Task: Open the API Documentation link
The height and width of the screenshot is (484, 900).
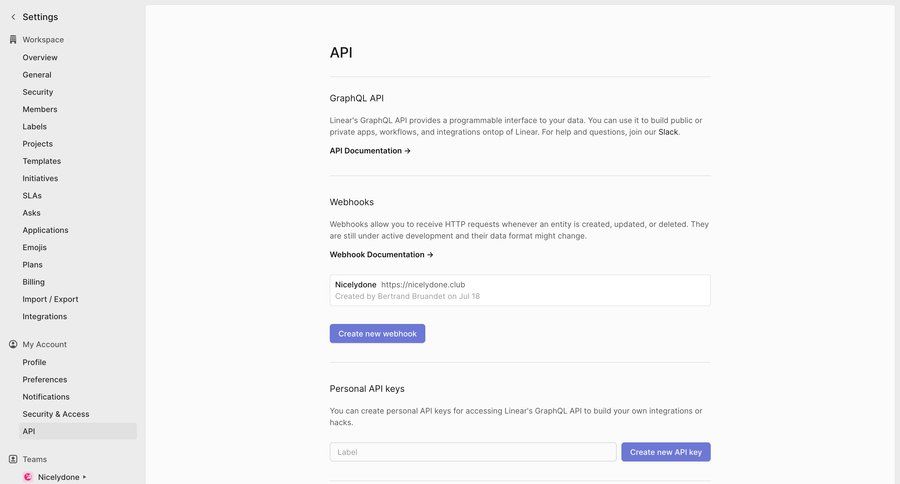Action: [370, 150]
